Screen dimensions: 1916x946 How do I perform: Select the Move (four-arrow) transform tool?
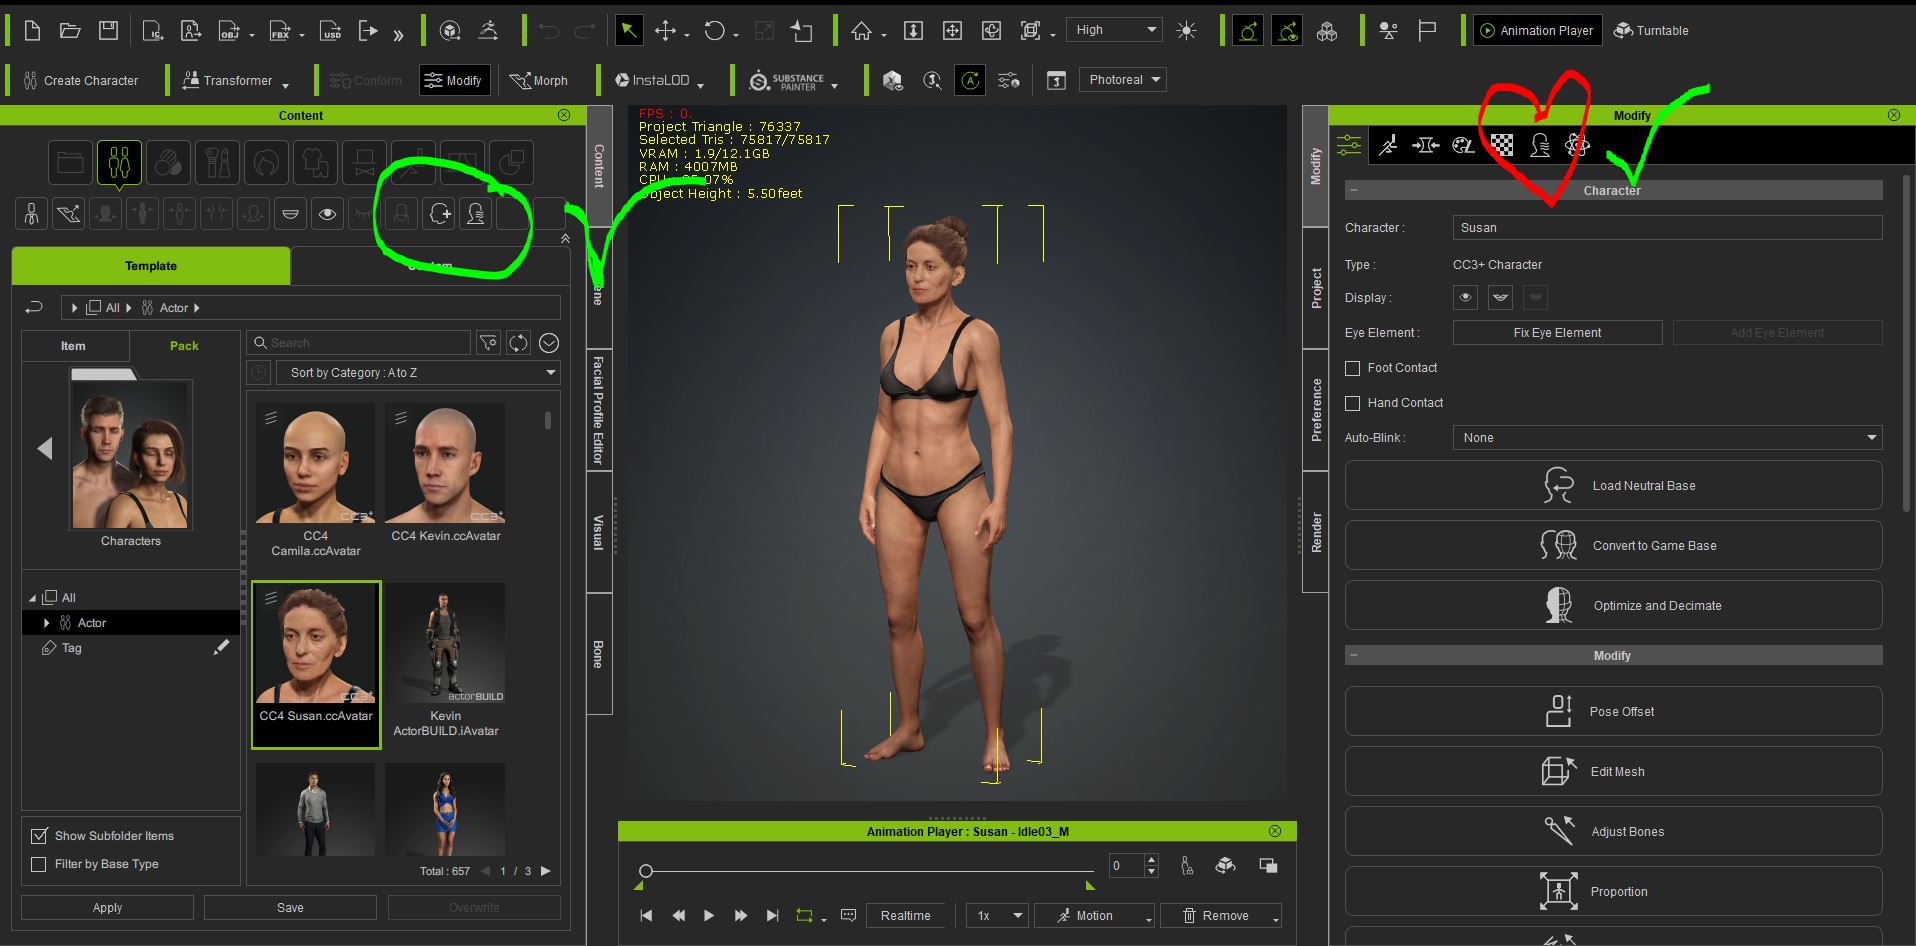coord(665,31)
